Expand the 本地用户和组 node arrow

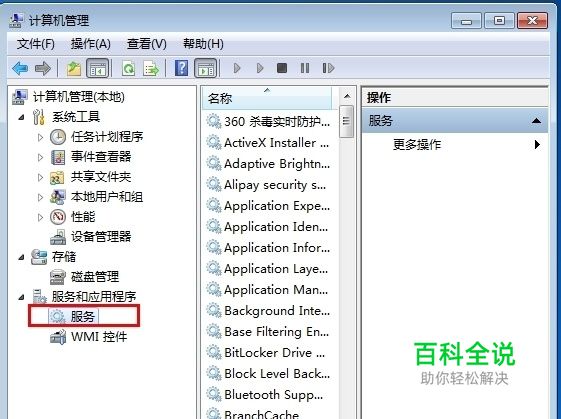click(40, 197)
